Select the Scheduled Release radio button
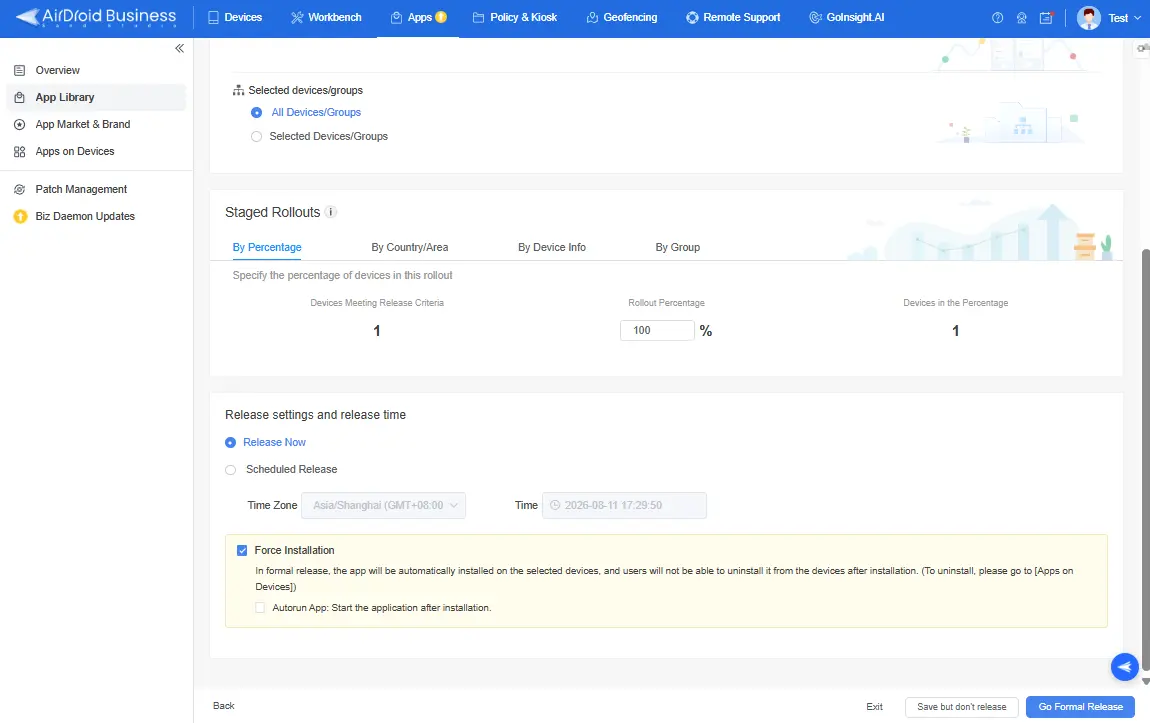Viewport: 1150px width, 723px height. pos(230,470)
